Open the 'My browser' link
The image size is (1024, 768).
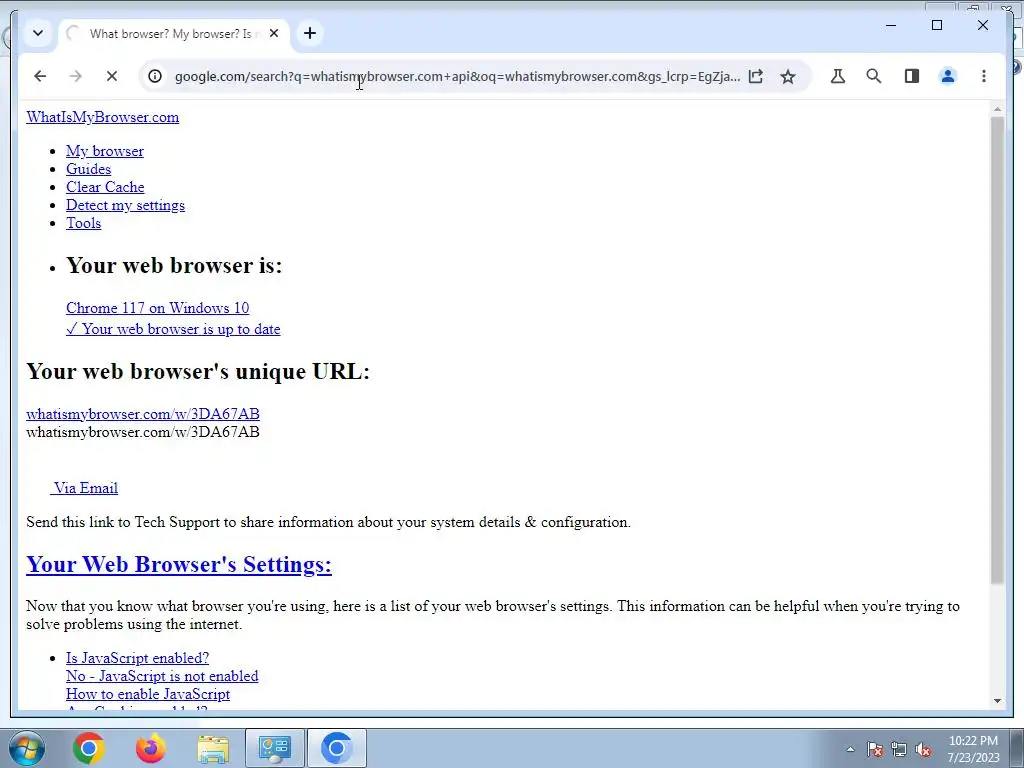pyautogui.click(x=104, y=151)
